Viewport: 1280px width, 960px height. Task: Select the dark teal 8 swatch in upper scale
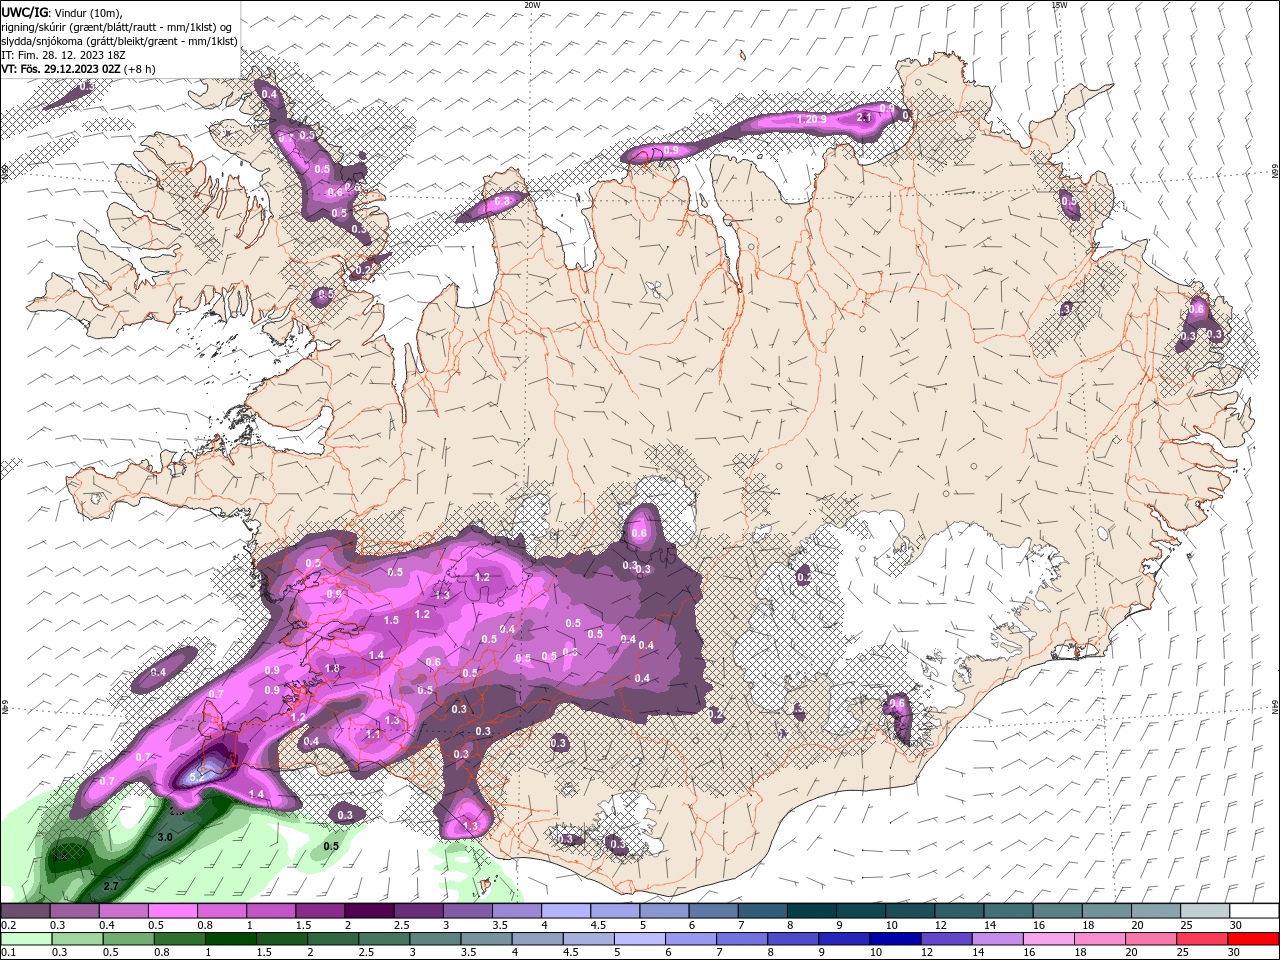[812, 910]
